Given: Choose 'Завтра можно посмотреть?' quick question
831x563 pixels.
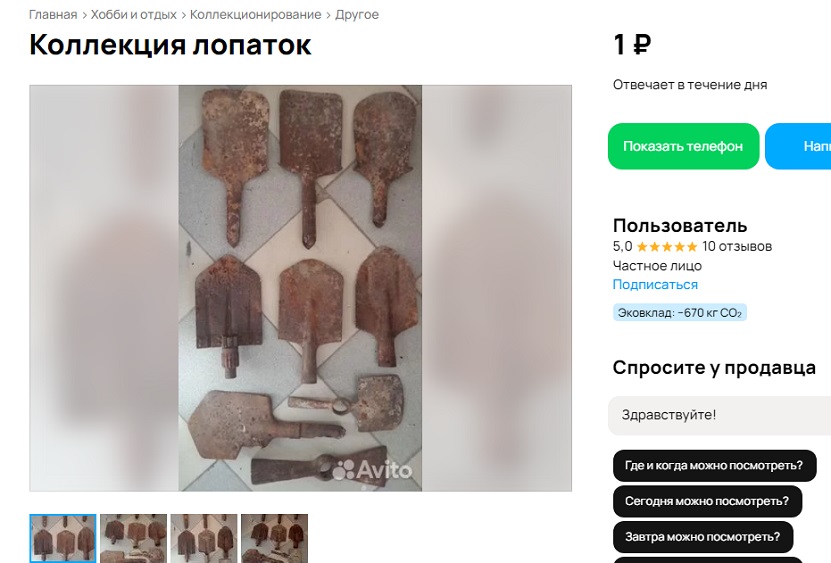Looking at the screenshot, I should pos(703,537).
